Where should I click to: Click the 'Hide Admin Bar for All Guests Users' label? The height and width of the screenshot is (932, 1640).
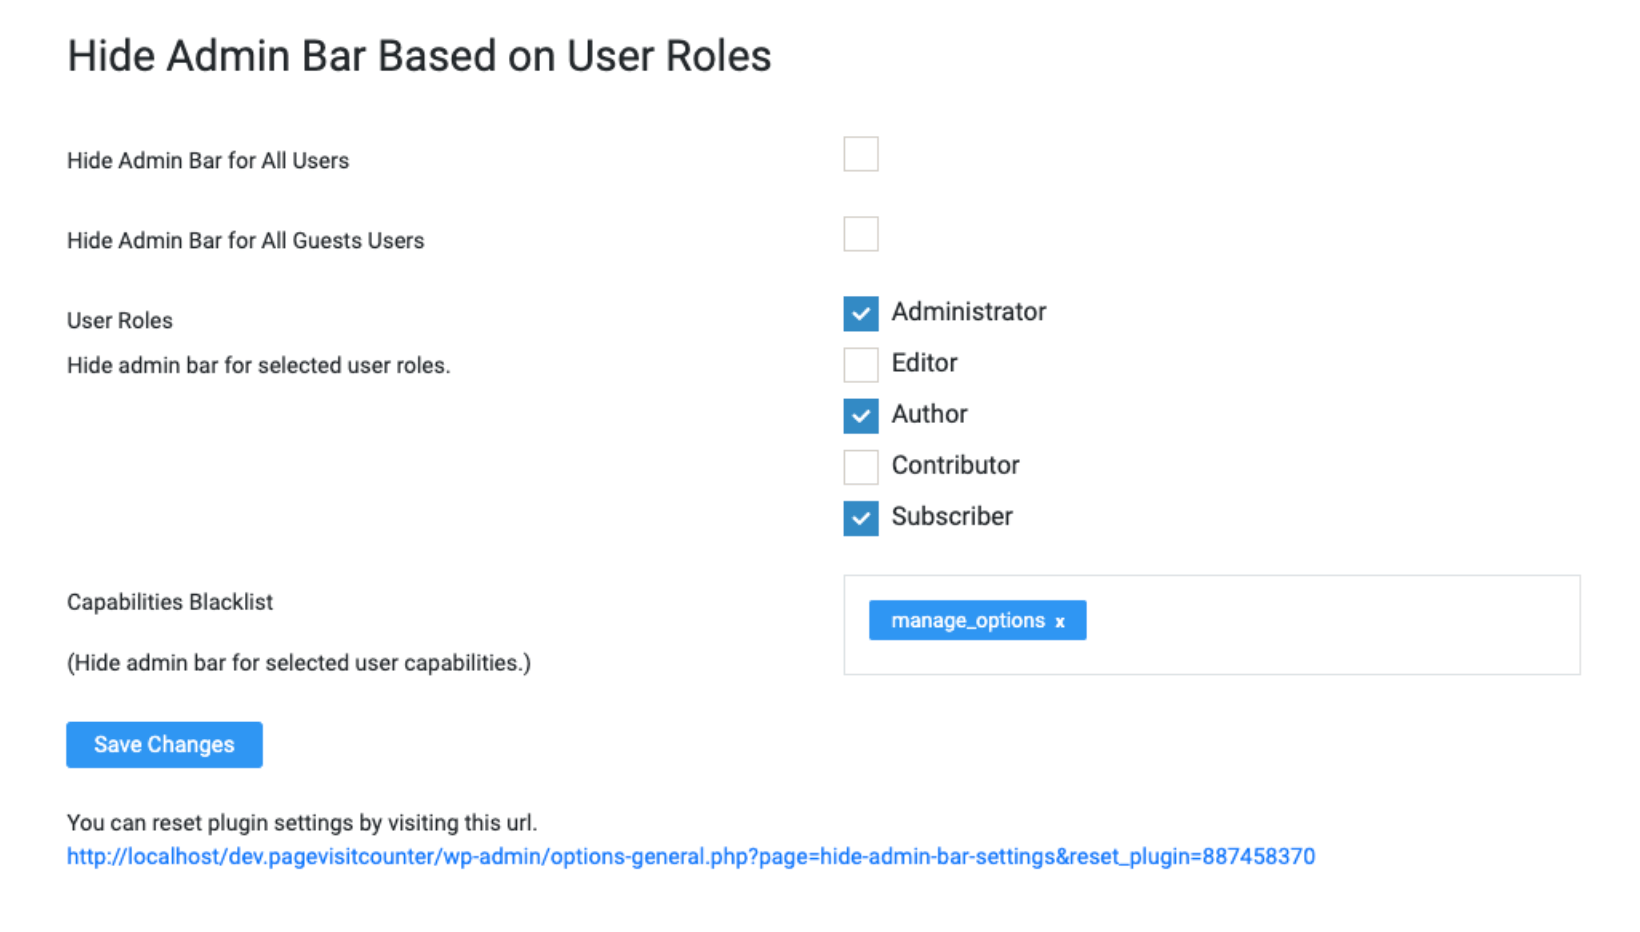tap(245, 241)
